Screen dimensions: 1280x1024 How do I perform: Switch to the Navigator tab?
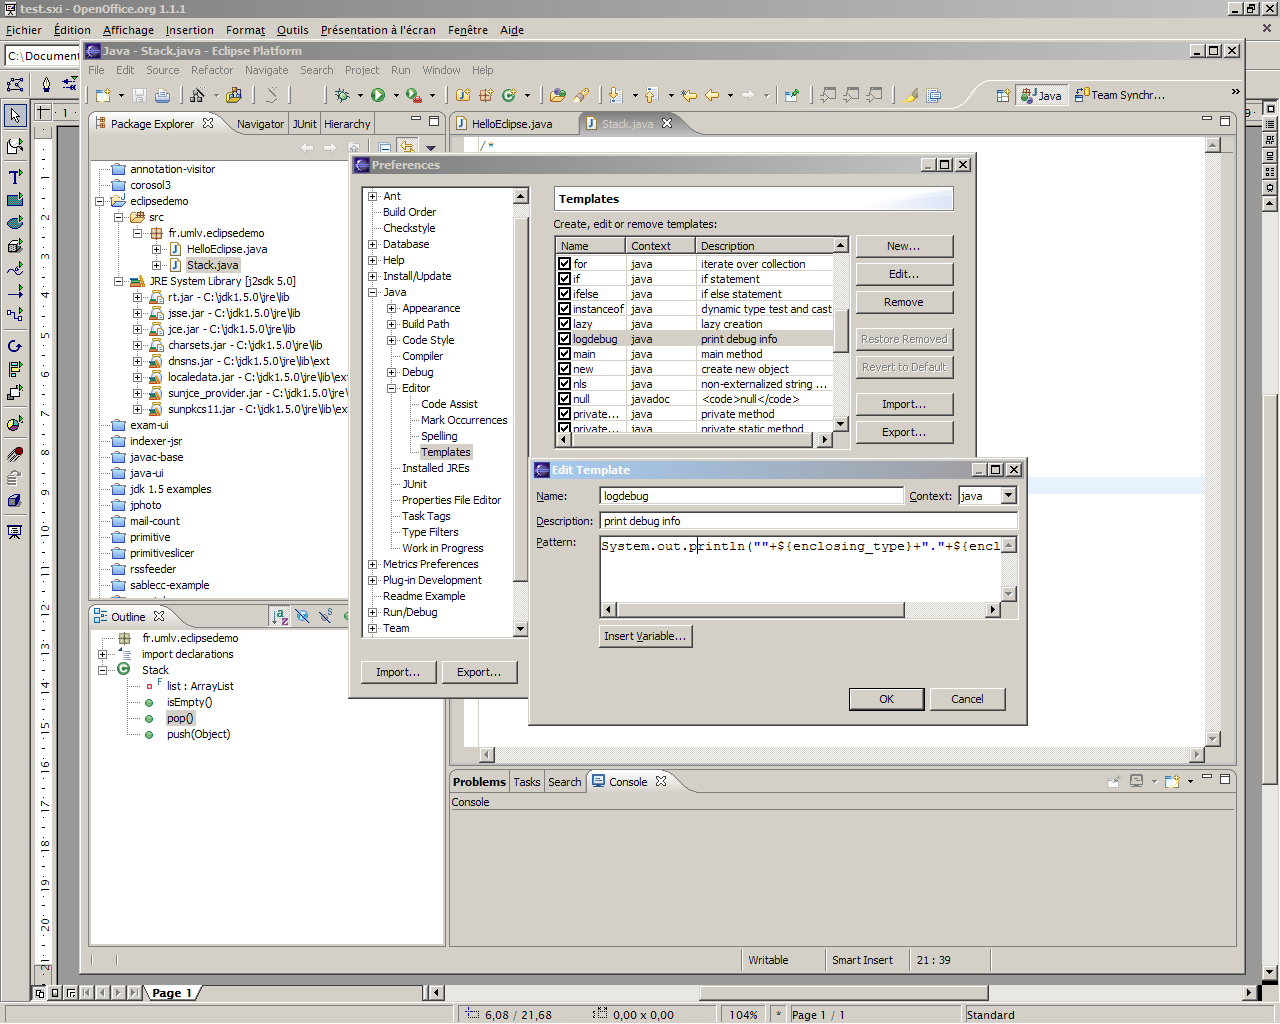tap(260, 124)
